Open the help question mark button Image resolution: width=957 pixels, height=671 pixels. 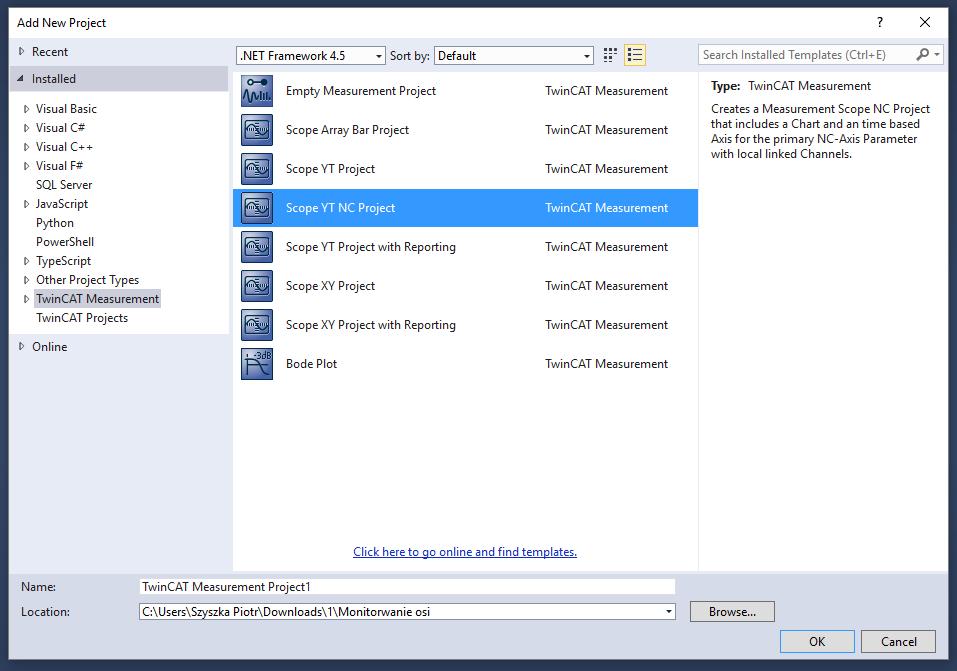coord(879,23)
